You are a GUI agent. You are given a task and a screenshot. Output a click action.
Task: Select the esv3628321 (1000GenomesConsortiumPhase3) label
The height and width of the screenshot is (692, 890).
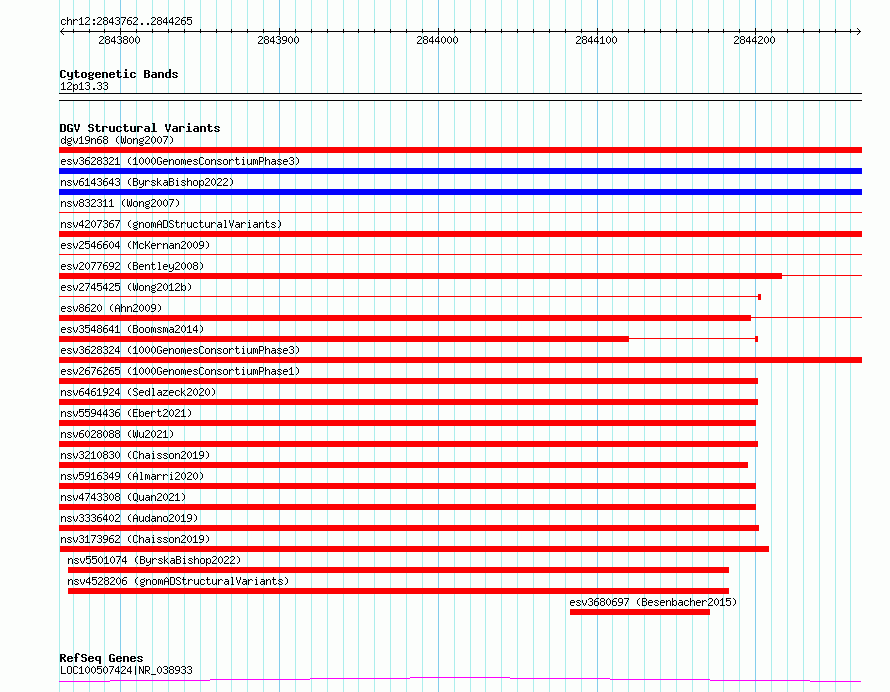pos(180,161)
